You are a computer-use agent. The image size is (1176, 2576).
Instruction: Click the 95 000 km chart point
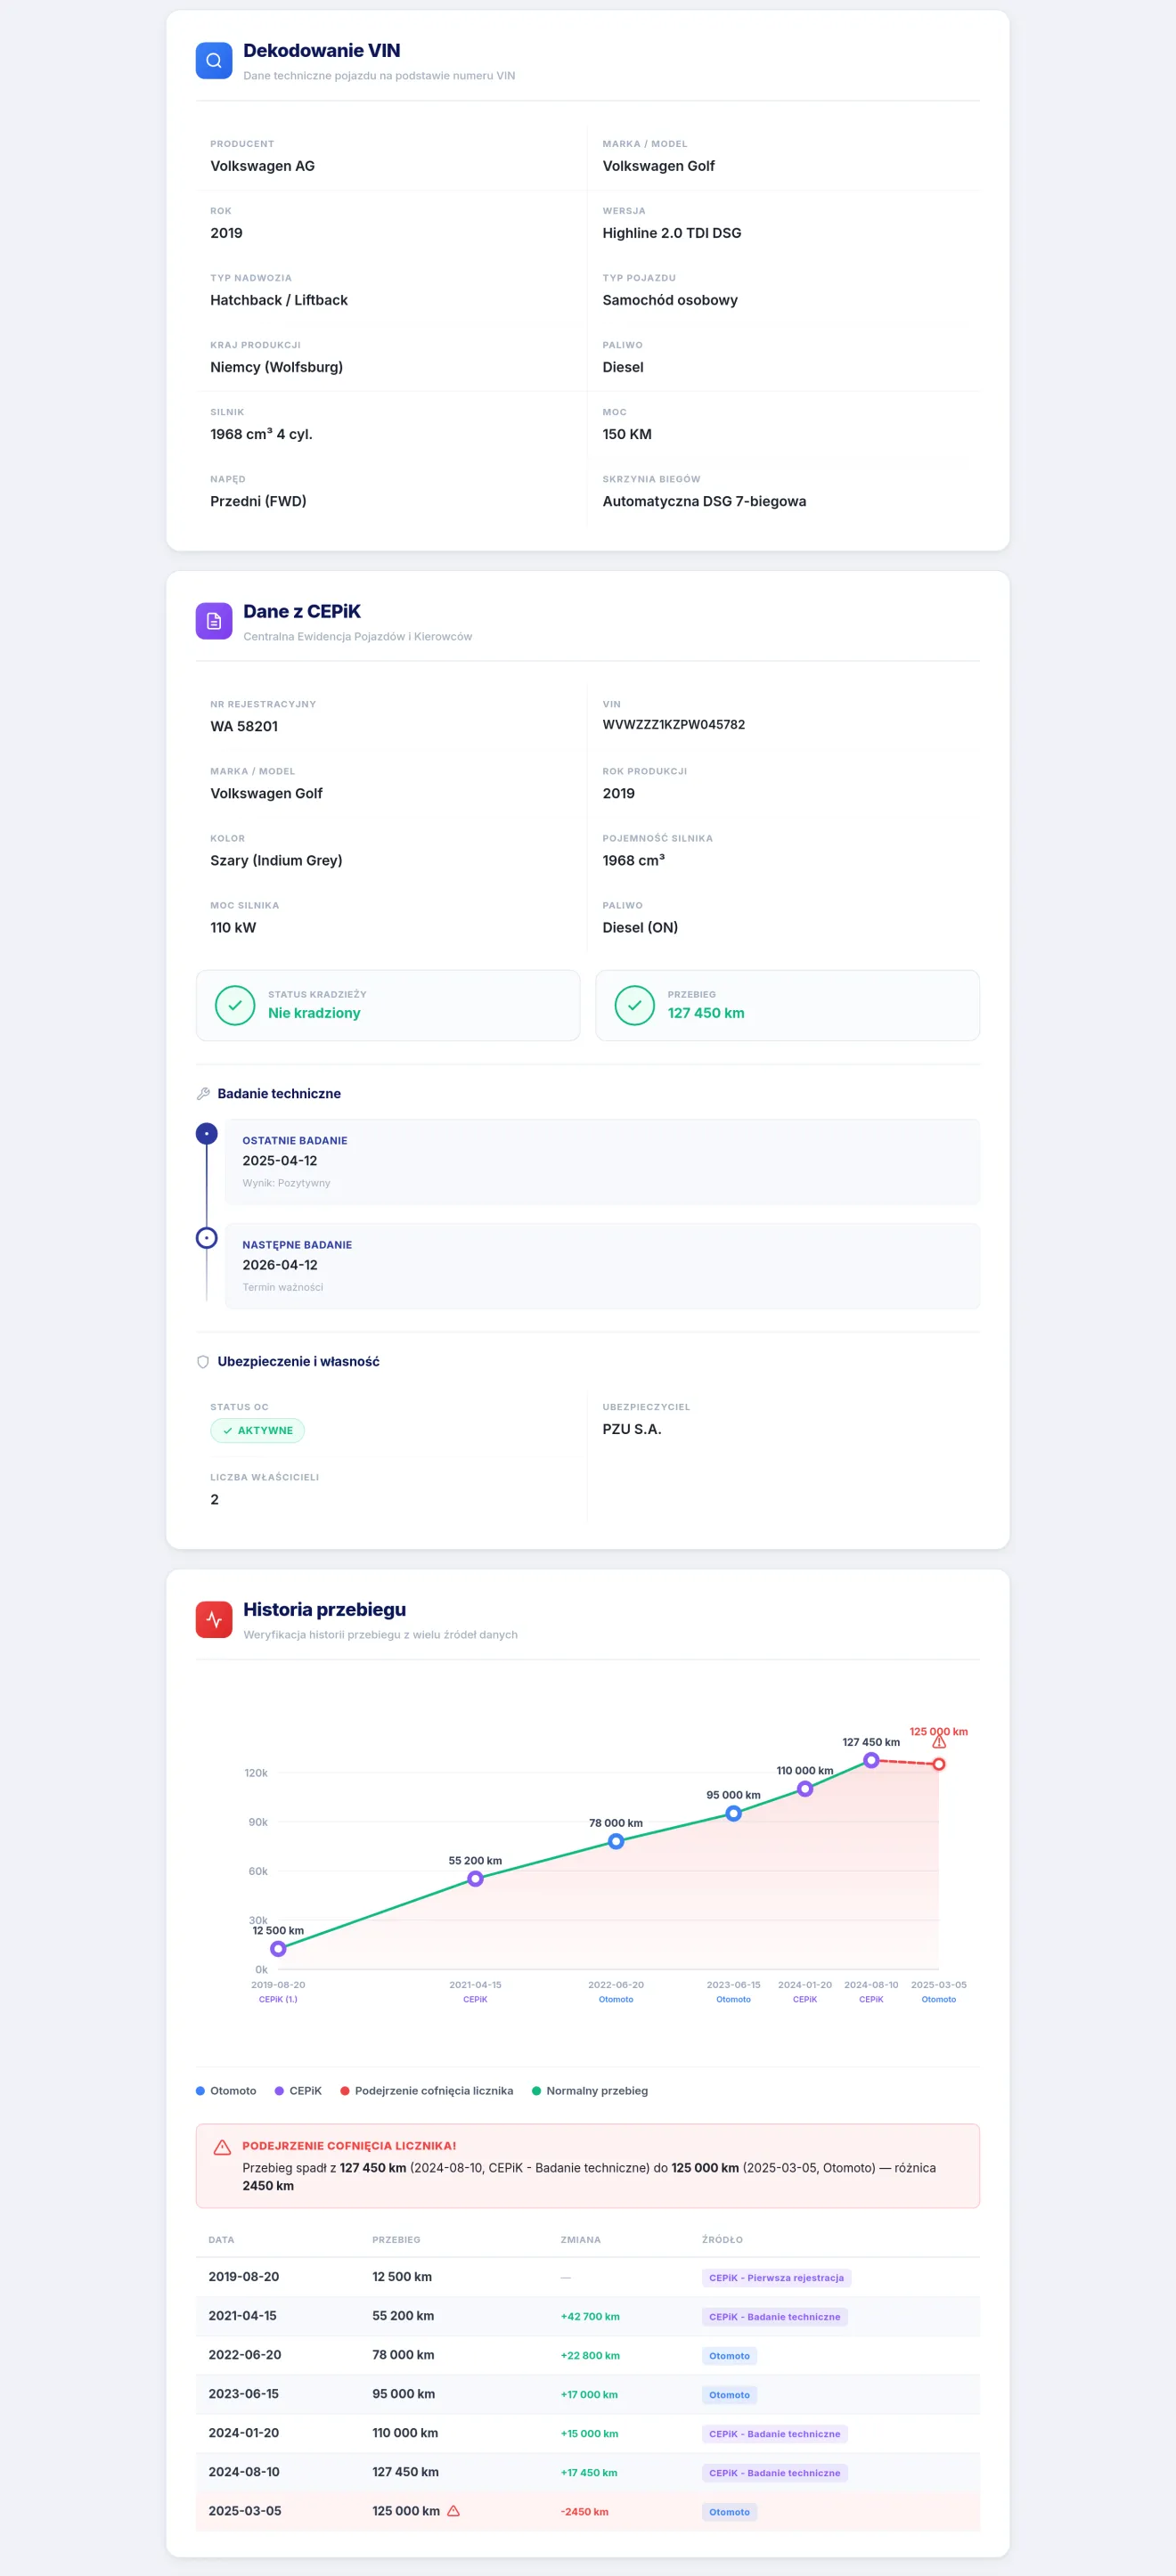coord(733,1813)
